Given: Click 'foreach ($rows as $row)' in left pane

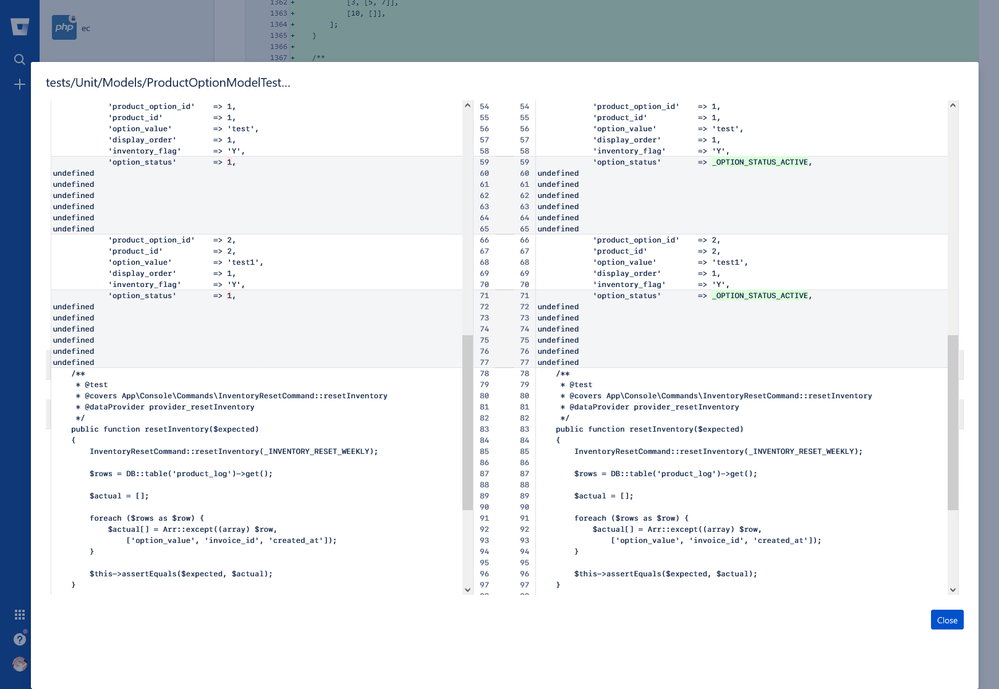Looking at the screenshot, I should pos(147,518).
